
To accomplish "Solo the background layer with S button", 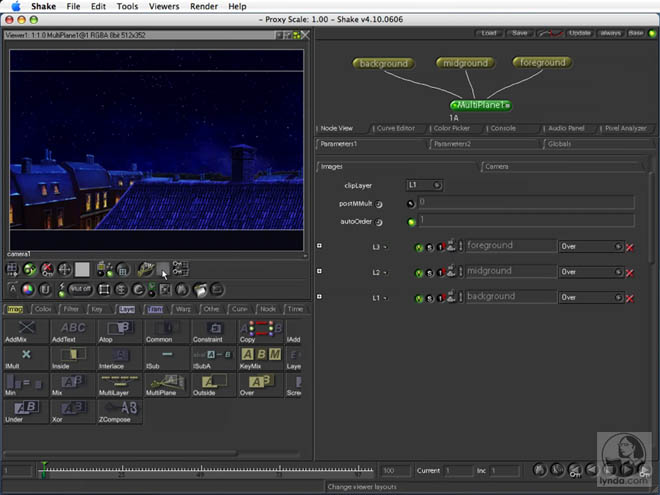I will coord(429,298).
